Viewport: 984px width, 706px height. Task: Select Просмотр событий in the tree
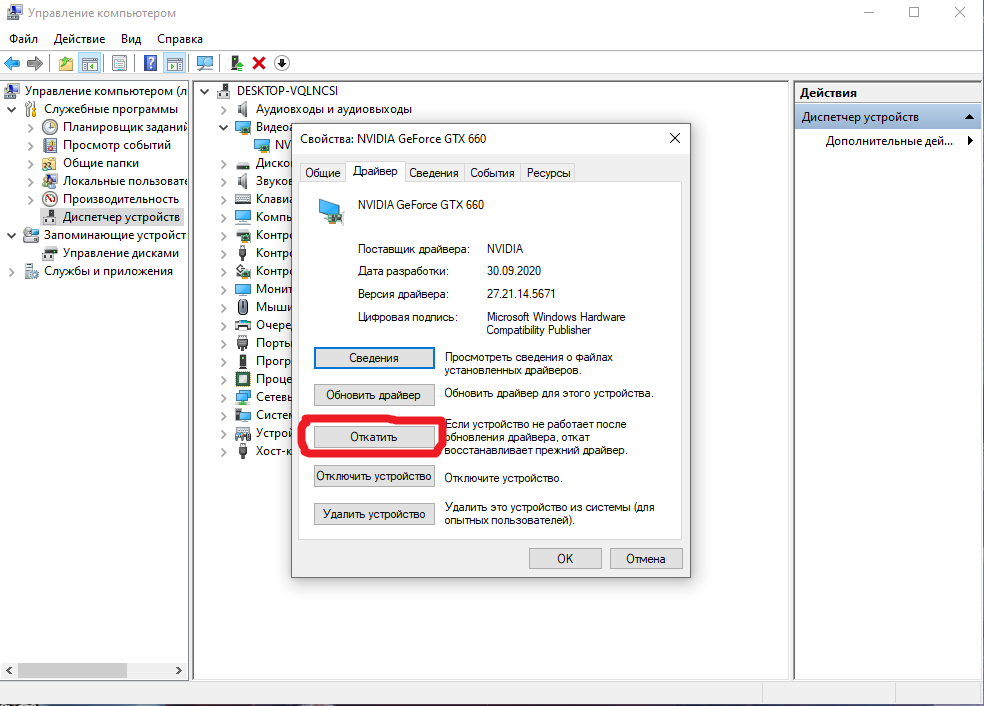[x=117, y=145]
